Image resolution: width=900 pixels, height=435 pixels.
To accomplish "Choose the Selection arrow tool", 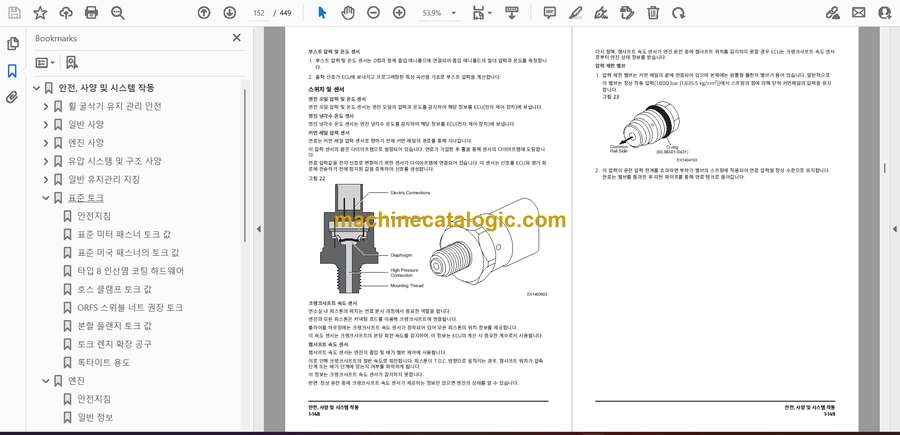I will click(x=322, y=13).
